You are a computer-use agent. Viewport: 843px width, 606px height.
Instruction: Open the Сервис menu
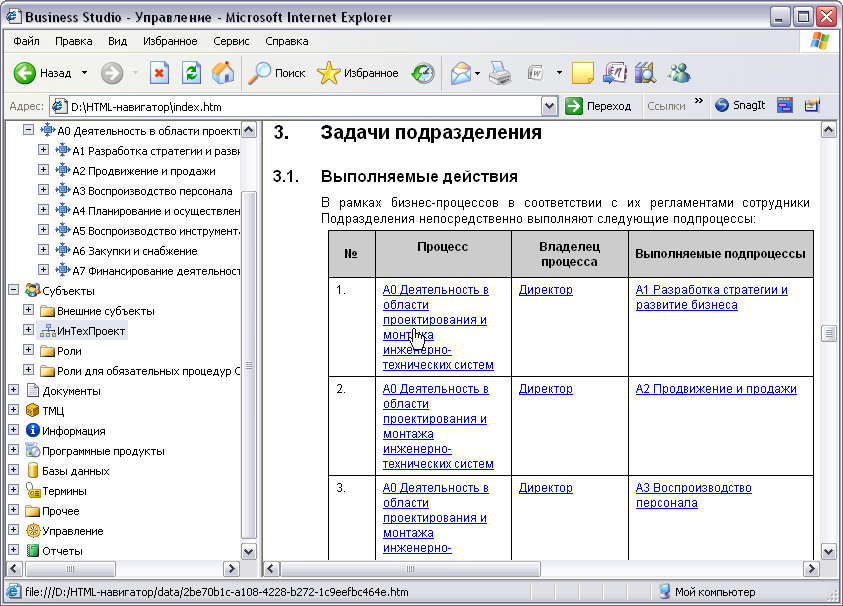click(231, 41)
